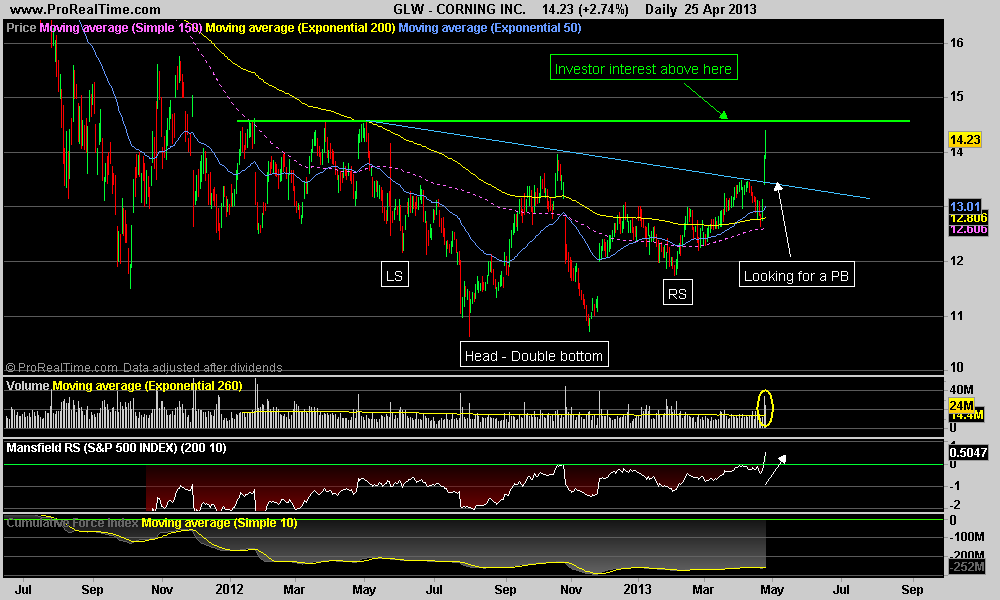Click the 0.5047 Mansfield RS value tag
This screenshot has height=600, width=1000.
point(968,452)
